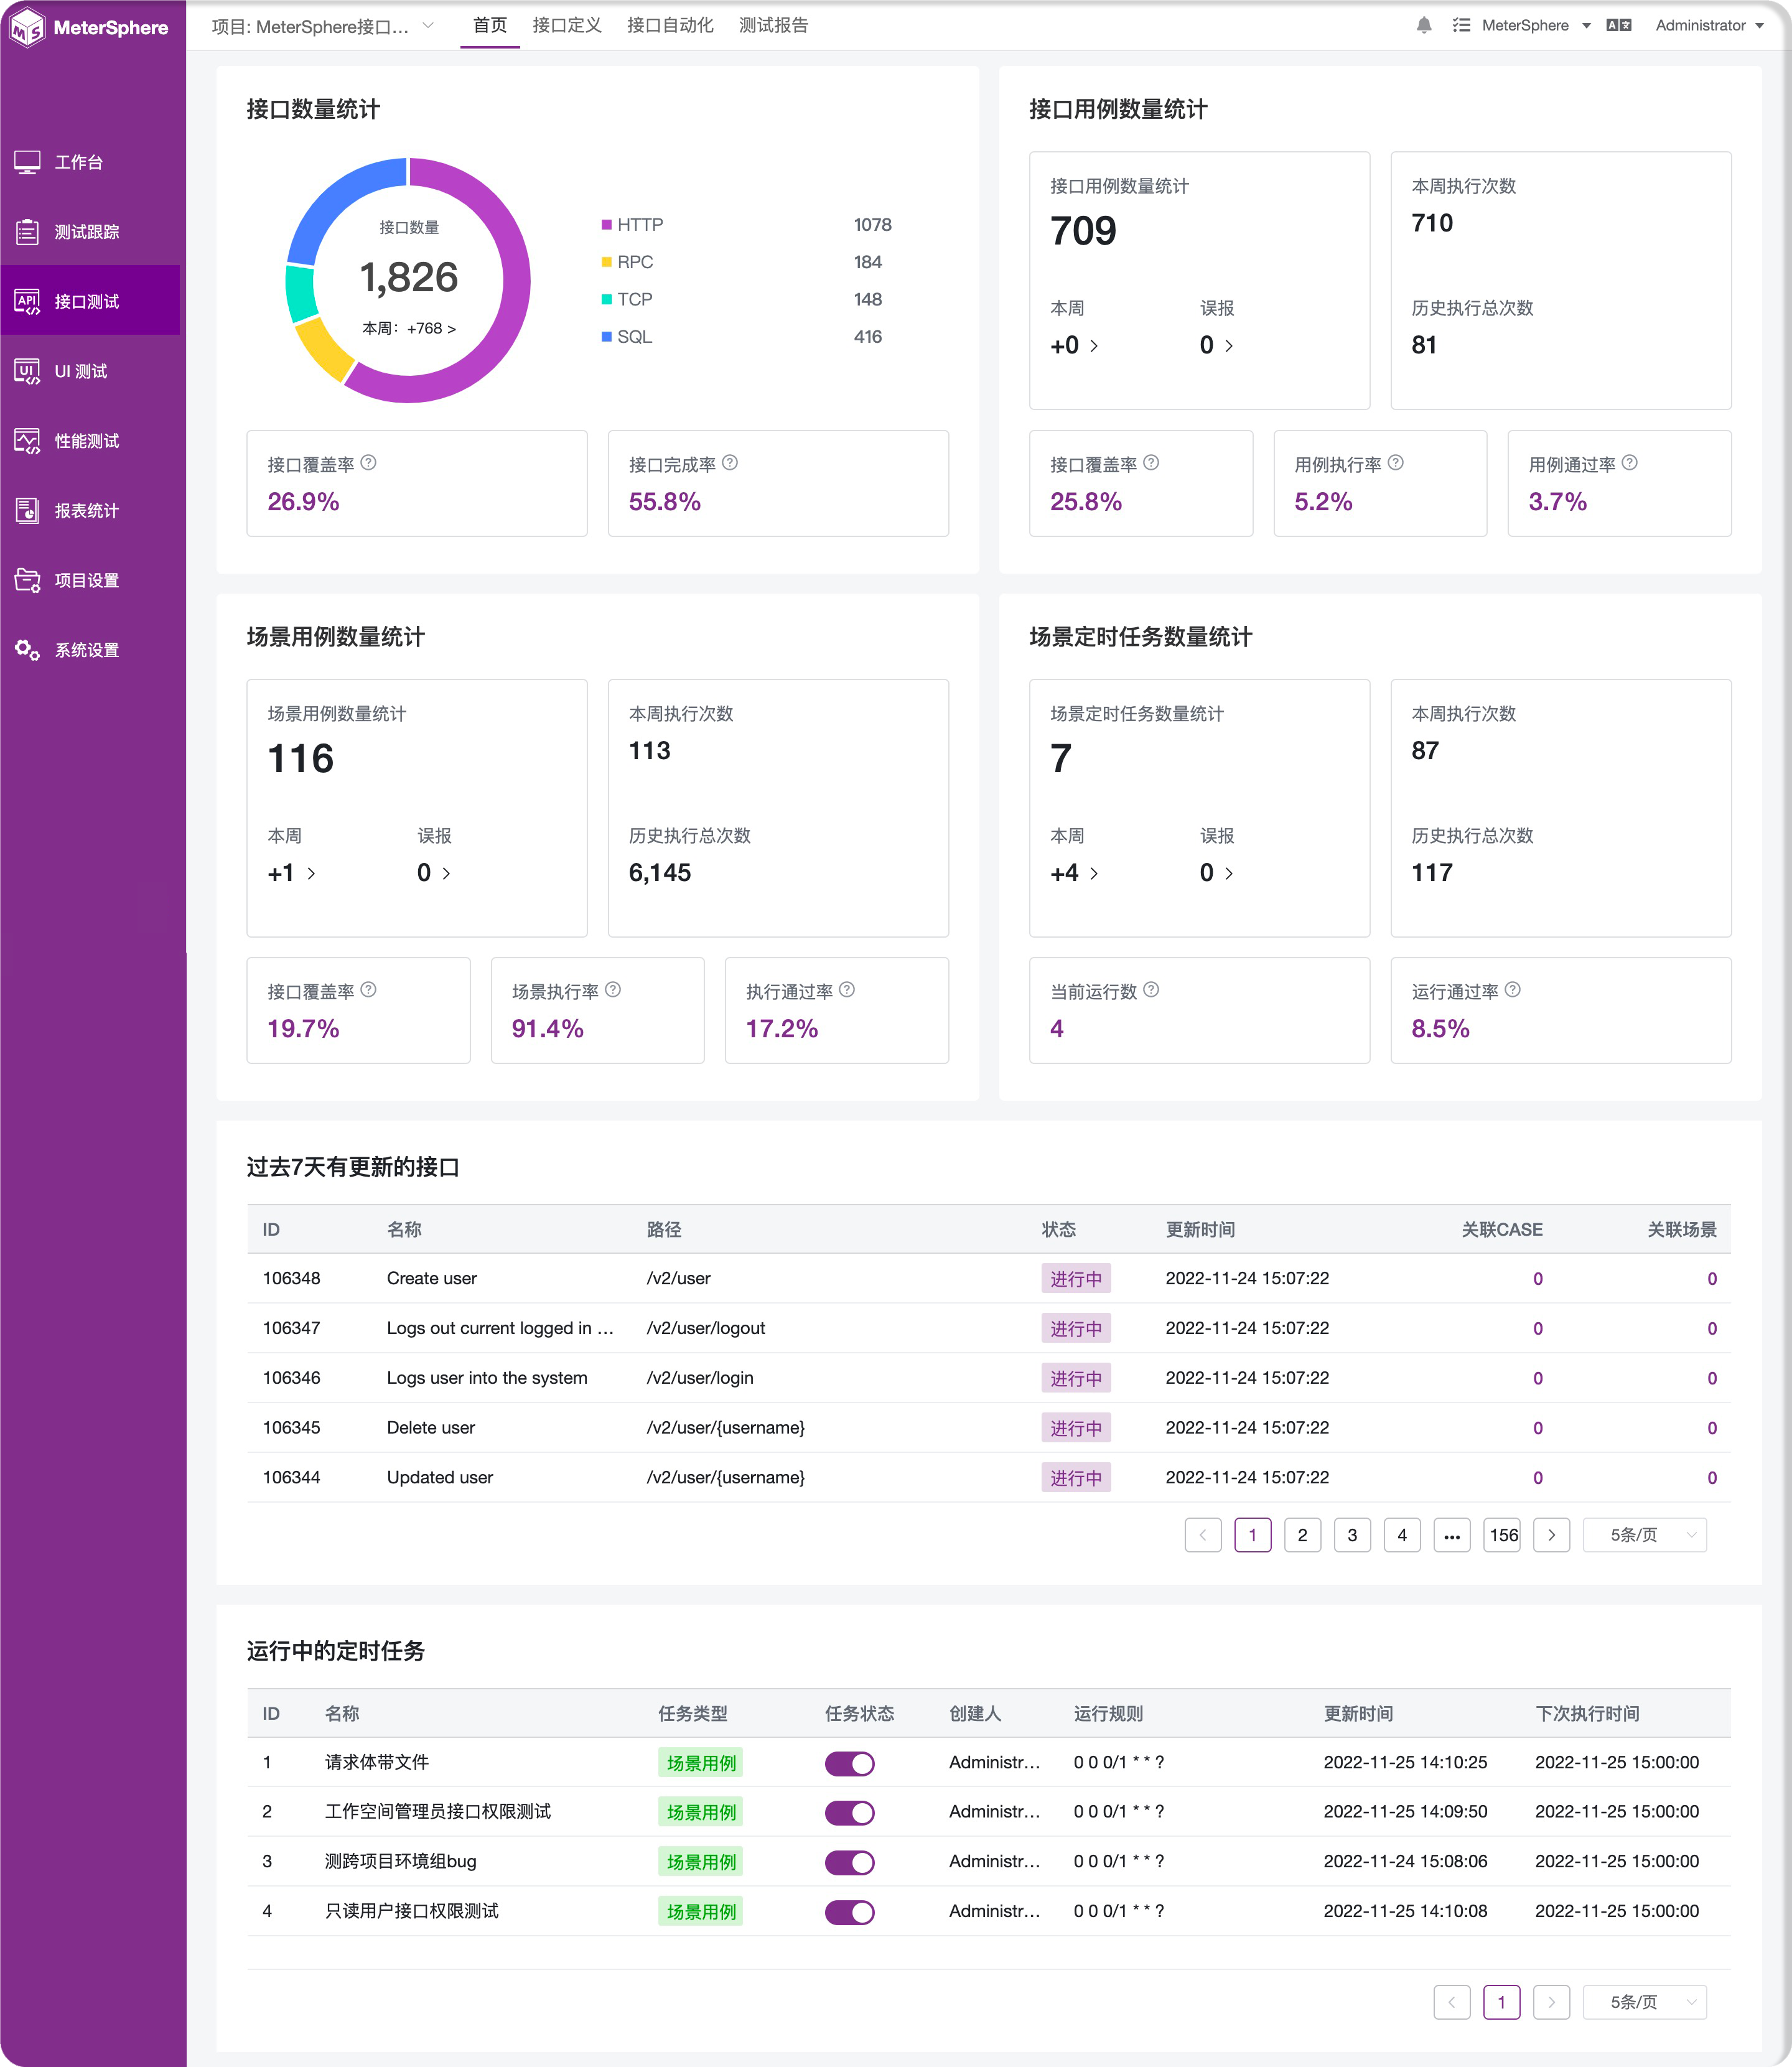Open the Administrator user dropdown
The width and height of the screenshot is (1792, 2067).
pos(1709,25)
